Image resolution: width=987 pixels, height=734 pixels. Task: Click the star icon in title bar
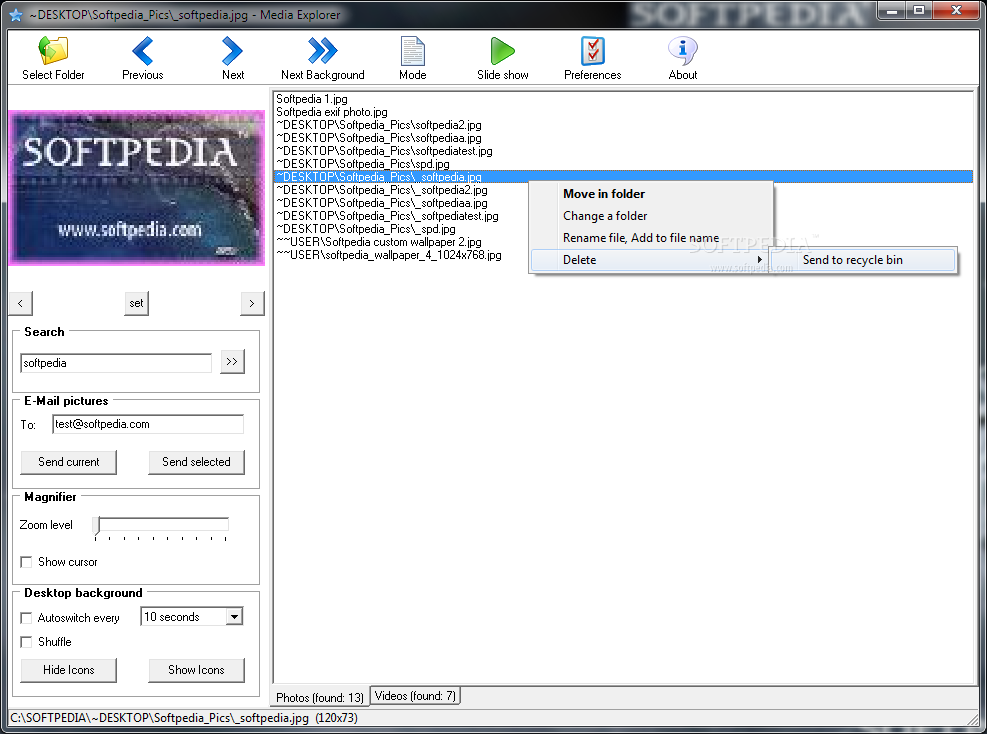(16, 14)
